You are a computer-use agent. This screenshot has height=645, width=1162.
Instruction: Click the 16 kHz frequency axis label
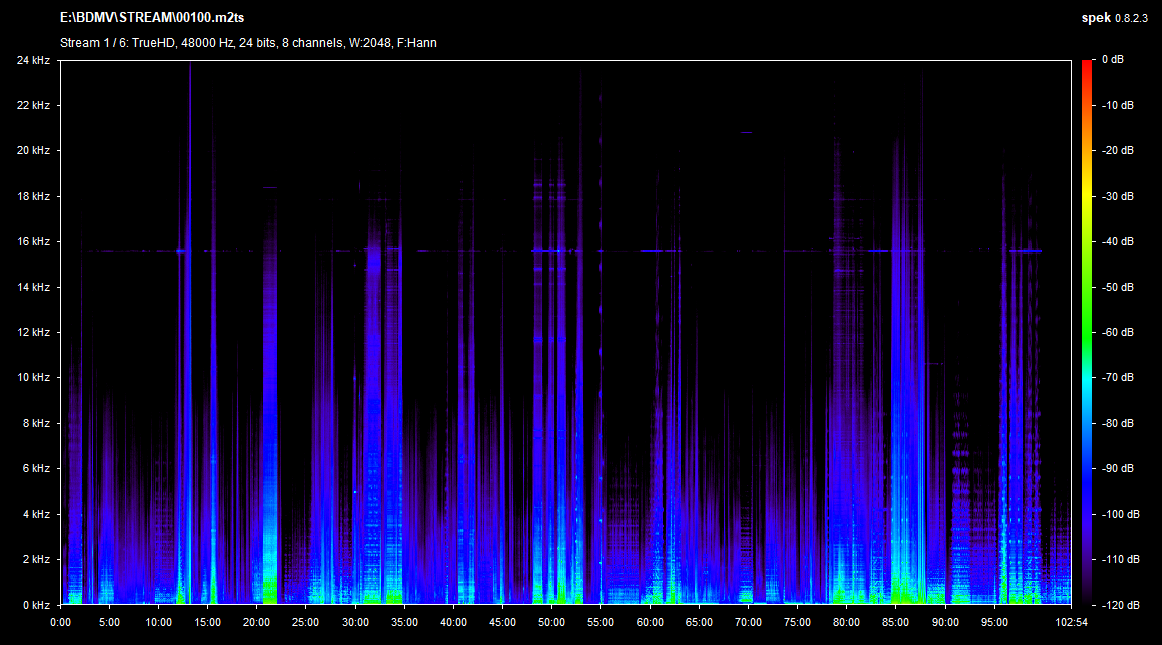[x=34, y=242]
